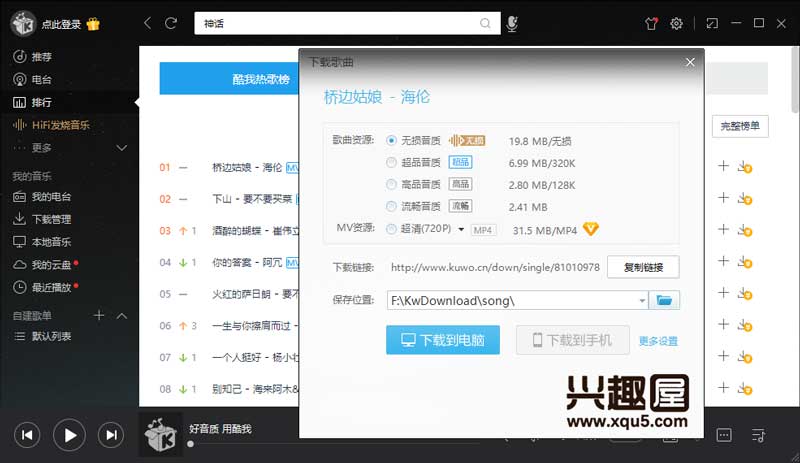Click 点此登录 to log in
This screenshot has height=463, width=800.
coord(61,24)
